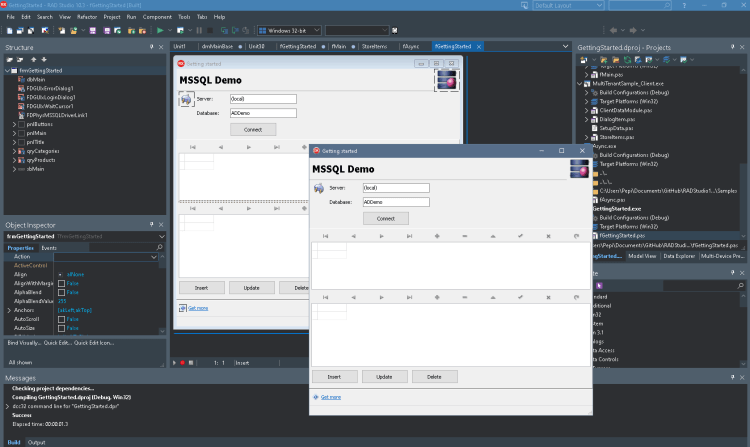The height and width of the screenshot is (447, 750).
Task: Expand ClientDataModule.pas in Projects tree
Action: (586, 110)
